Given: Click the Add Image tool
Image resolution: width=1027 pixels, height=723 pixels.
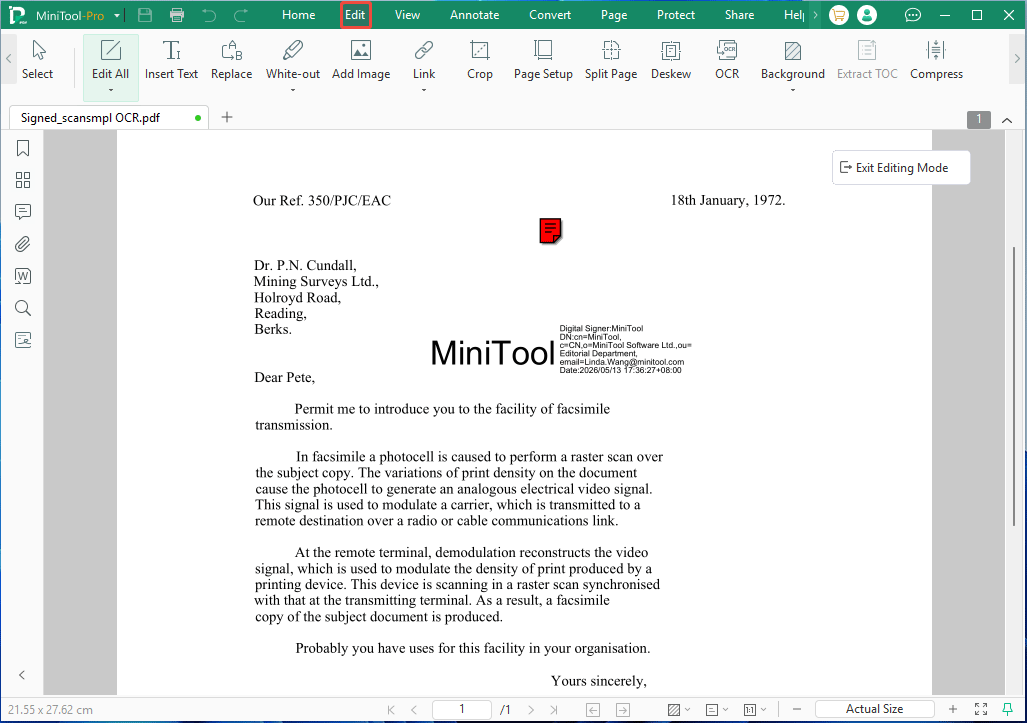Looking at the screenshot, I should [x=361, y=60].
